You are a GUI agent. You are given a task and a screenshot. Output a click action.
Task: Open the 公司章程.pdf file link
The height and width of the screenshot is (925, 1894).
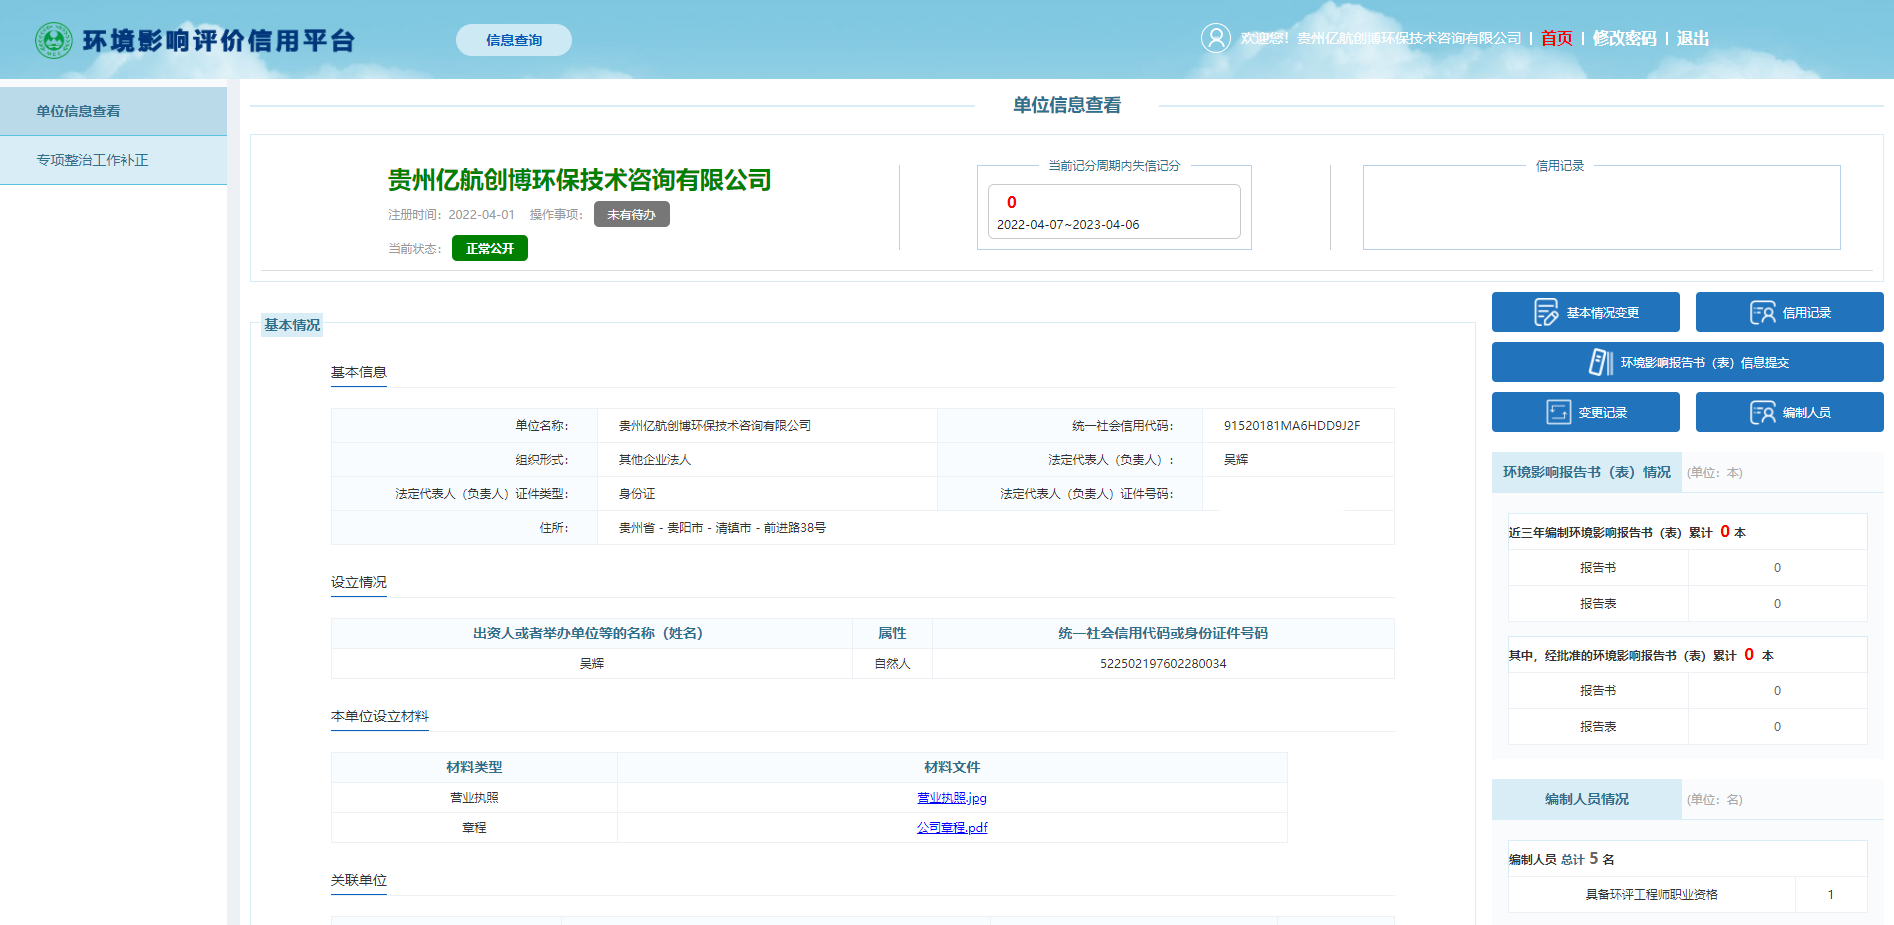[x=952, y=828]
